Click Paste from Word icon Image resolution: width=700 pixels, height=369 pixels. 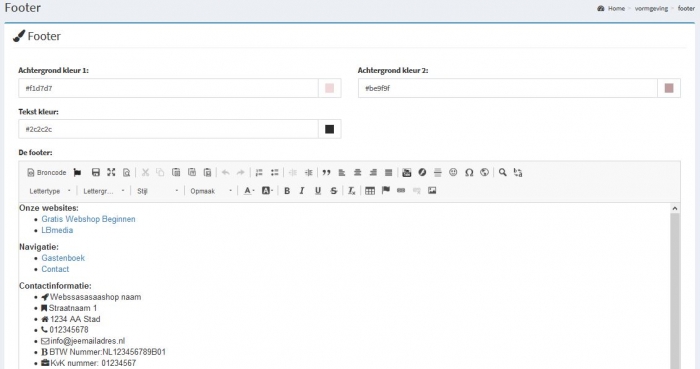click(208, 172)
